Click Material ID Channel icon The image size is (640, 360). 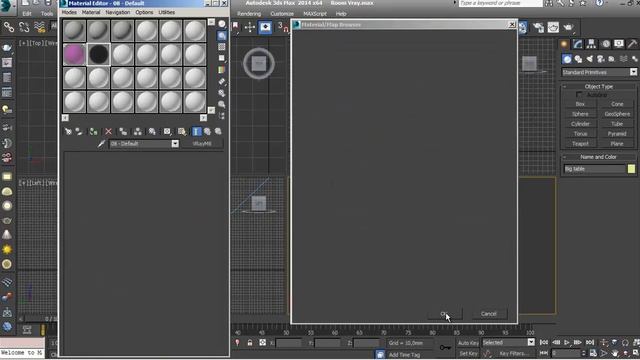pyautogui.click(x=167, y=131)
